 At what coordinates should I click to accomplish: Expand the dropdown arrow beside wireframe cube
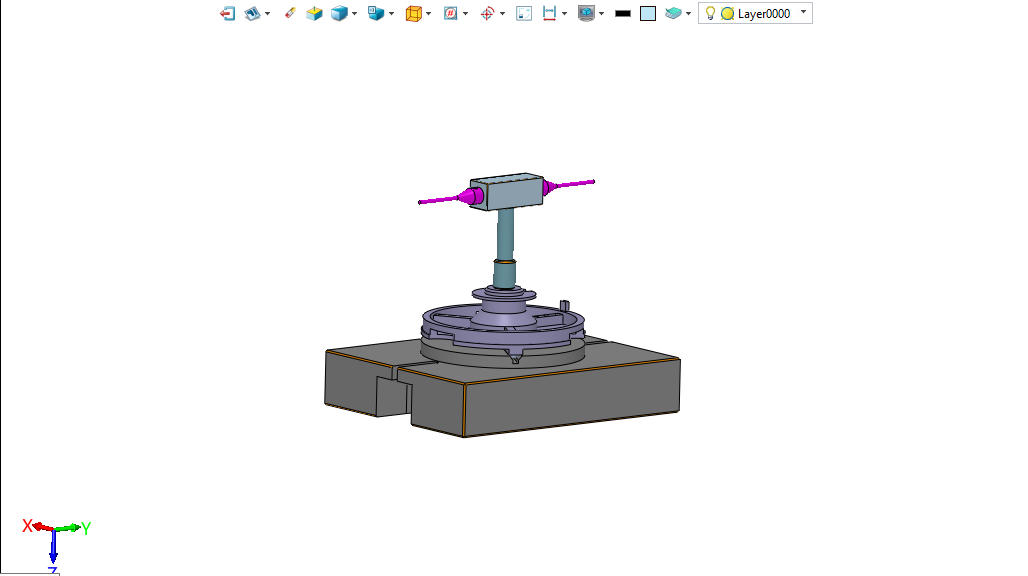[428, 14]
